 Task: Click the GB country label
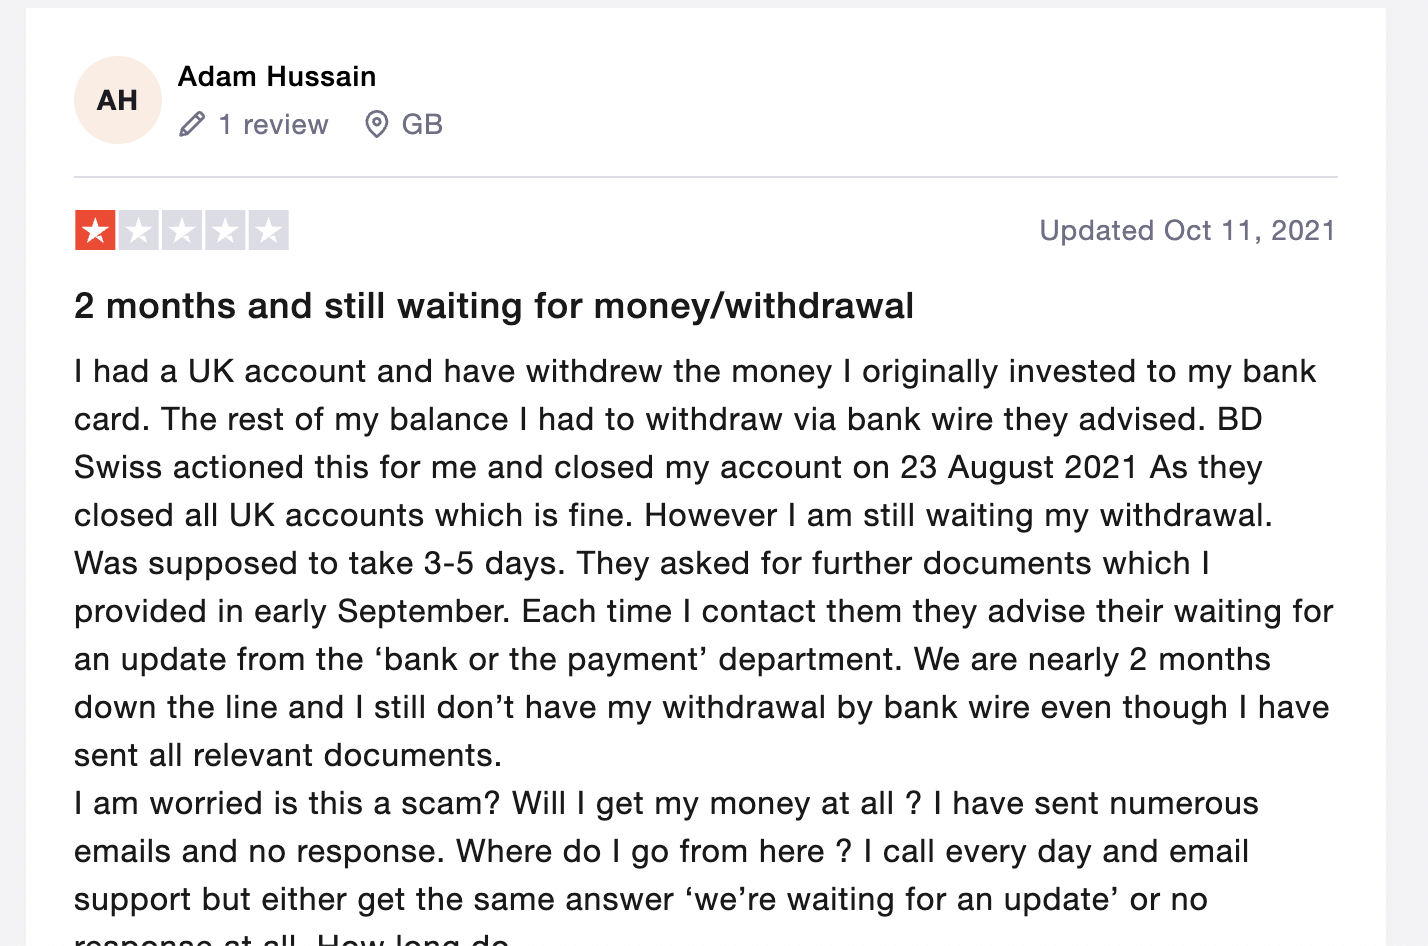(422, 125)
